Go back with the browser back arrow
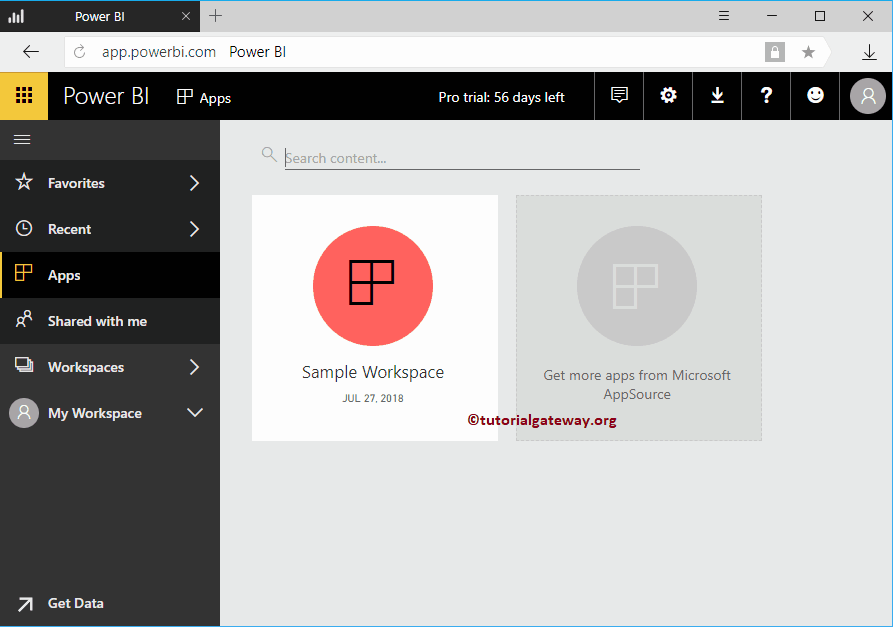893x627 pixels. 31,52
